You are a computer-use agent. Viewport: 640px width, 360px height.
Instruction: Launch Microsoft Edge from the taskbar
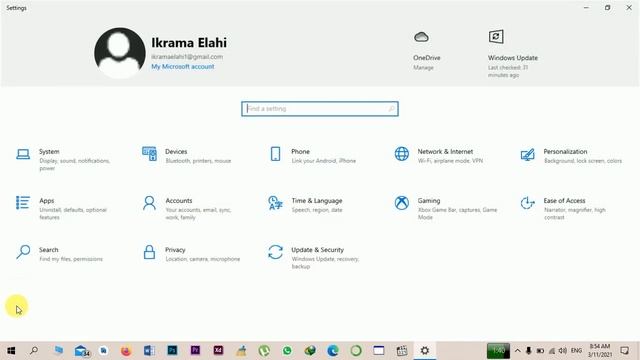coord(333,351)
